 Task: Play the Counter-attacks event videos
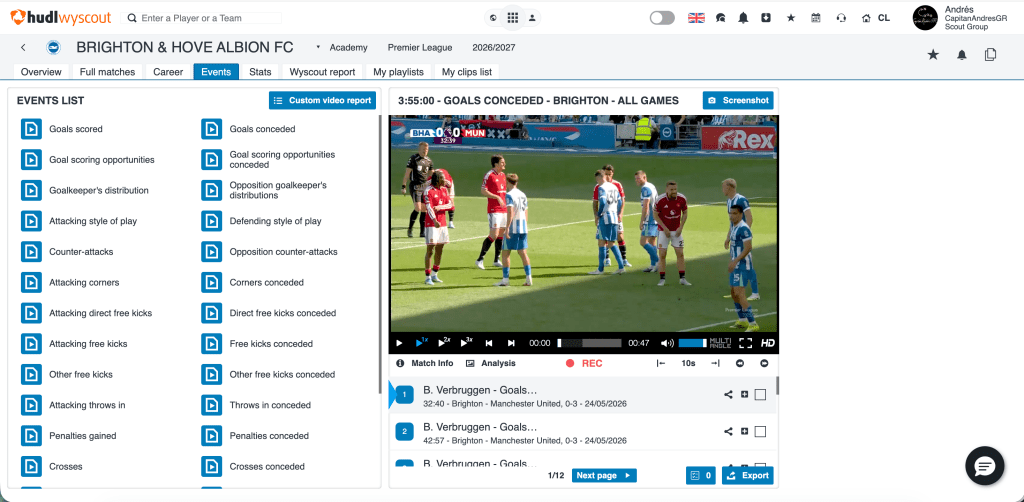[31, 252]
